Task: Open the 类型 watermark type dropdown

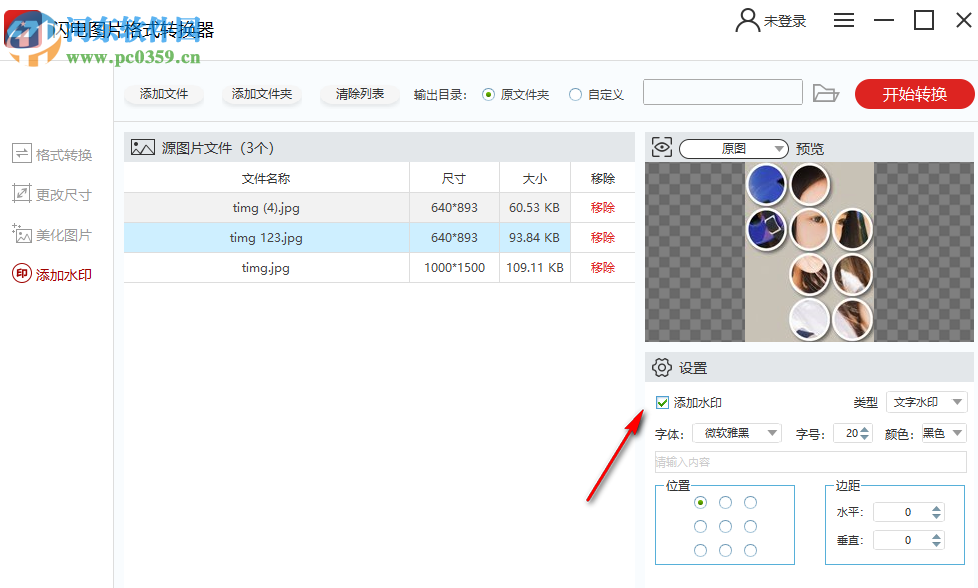Action: [926, 402]
